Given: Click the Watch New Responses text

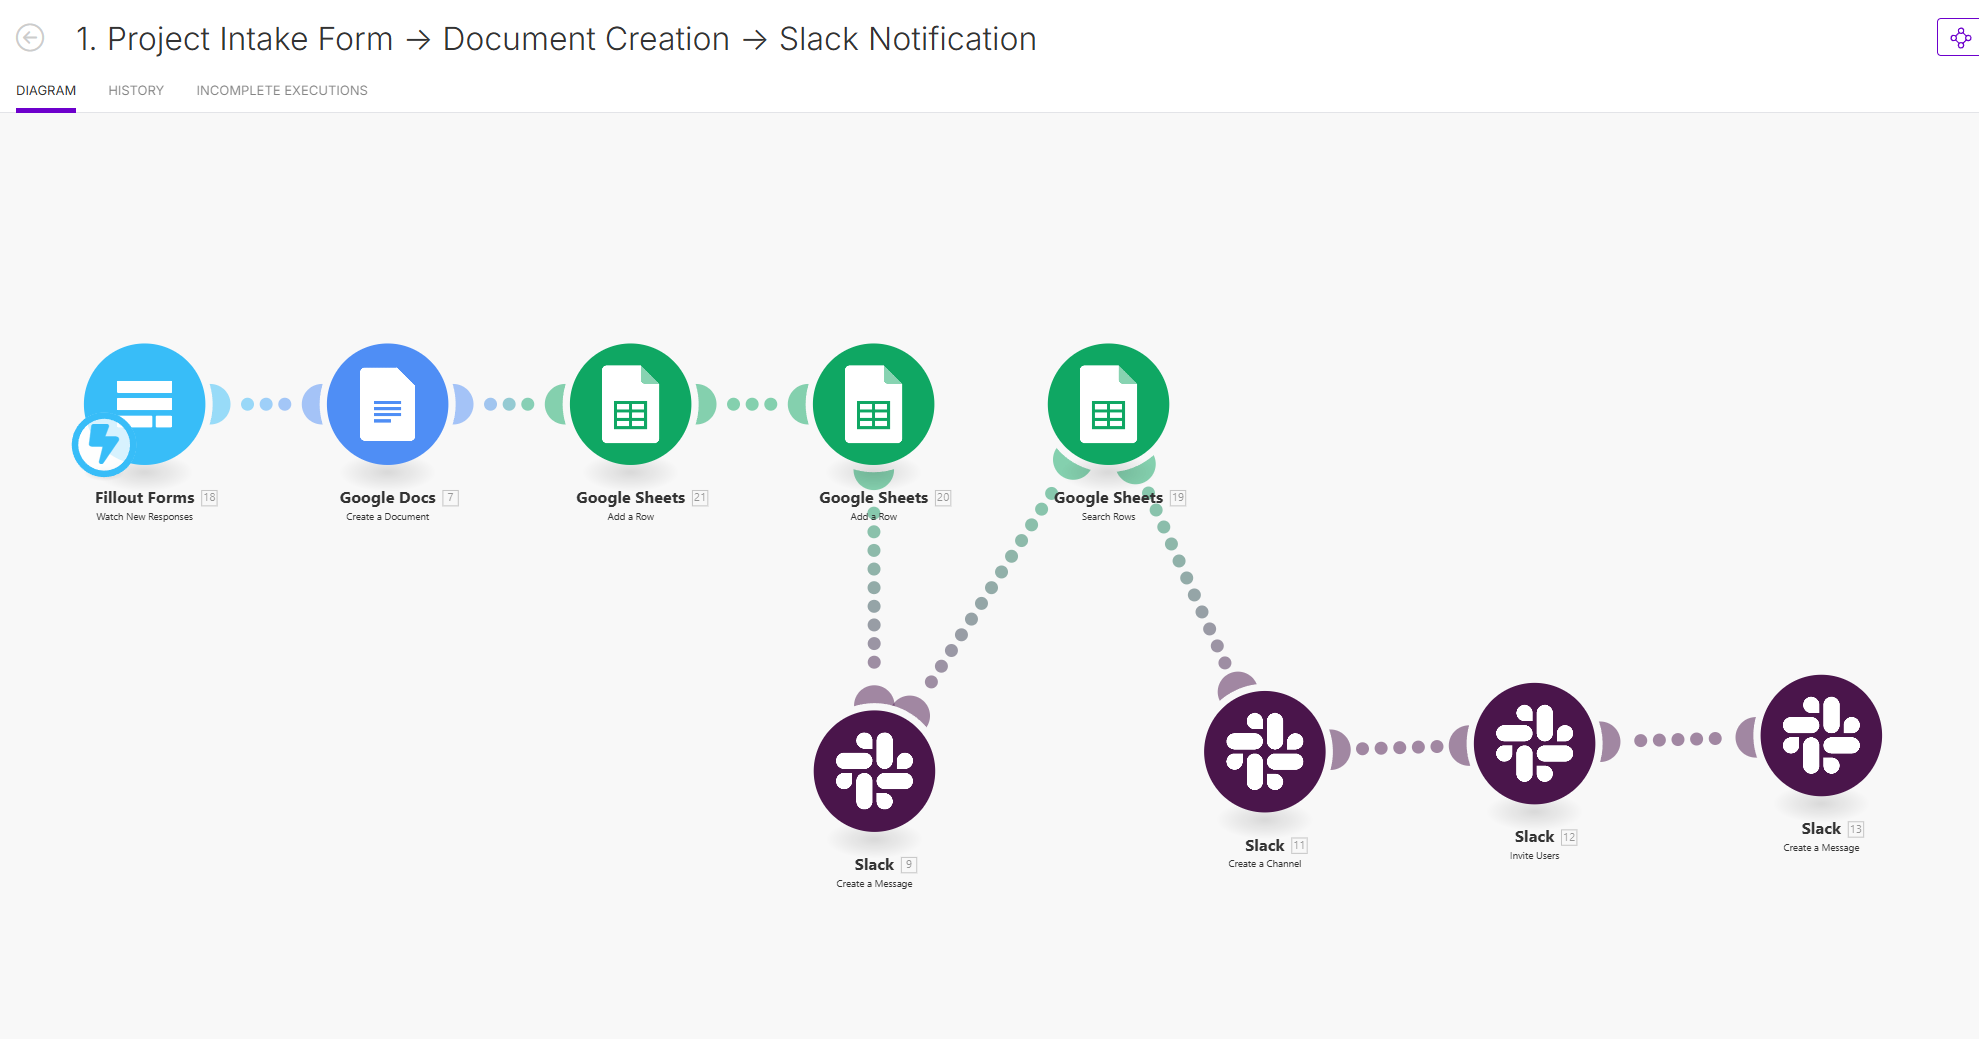Looking at the screenshot, I should pos(145,517).
